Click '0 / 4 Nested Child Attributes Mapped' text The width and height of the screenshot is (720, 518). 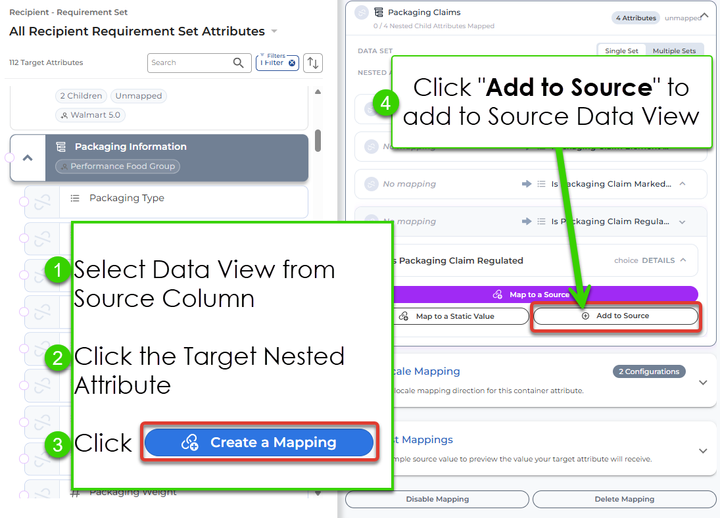433,26
